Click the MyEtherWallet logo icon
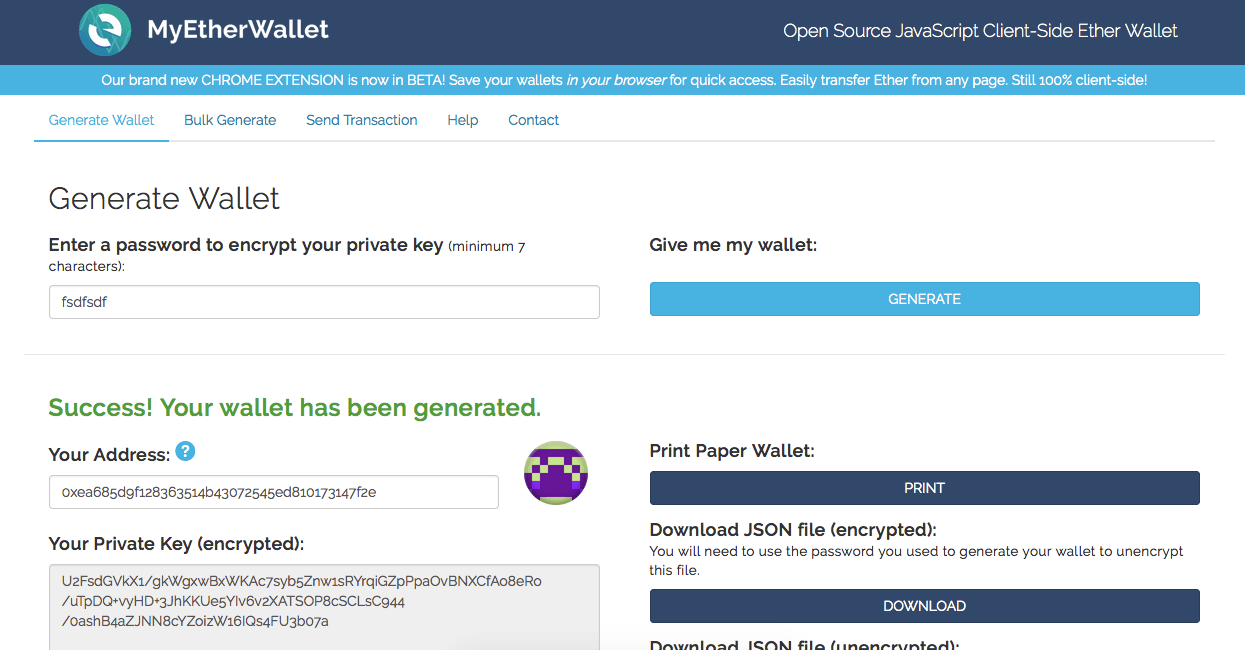 pos(103,30)
